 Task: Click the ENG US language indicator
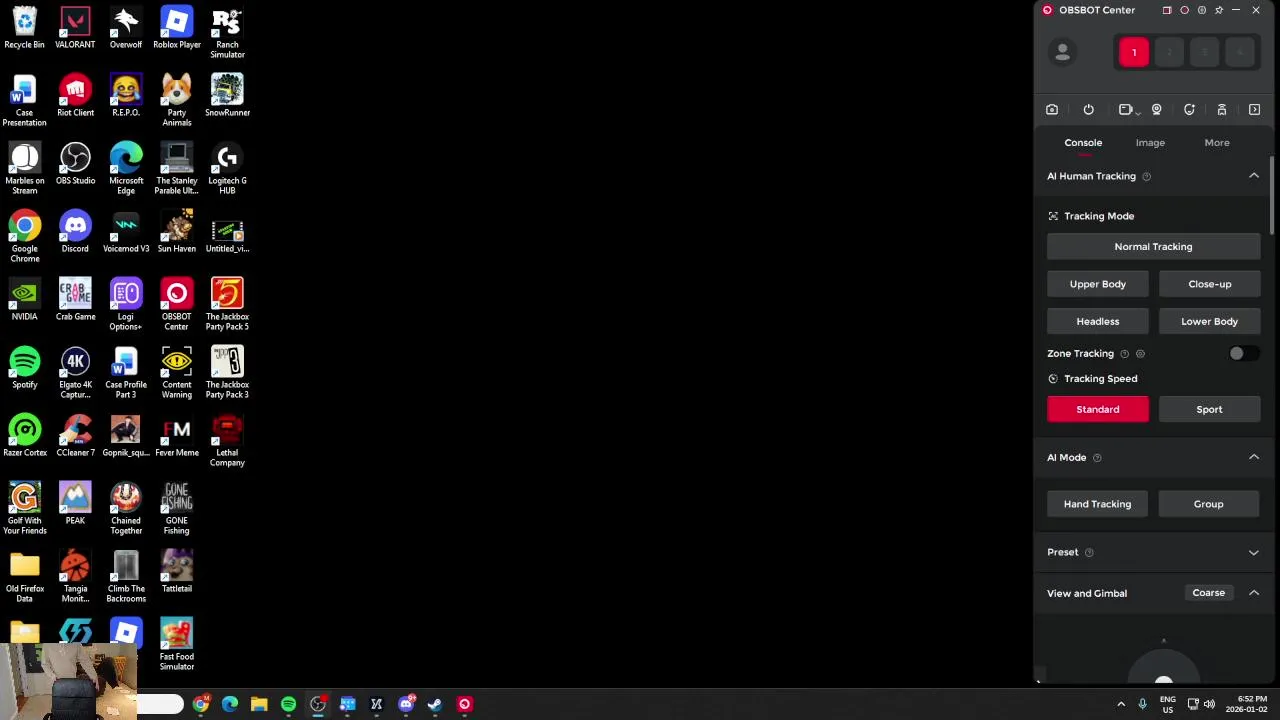coord(1167,704)
